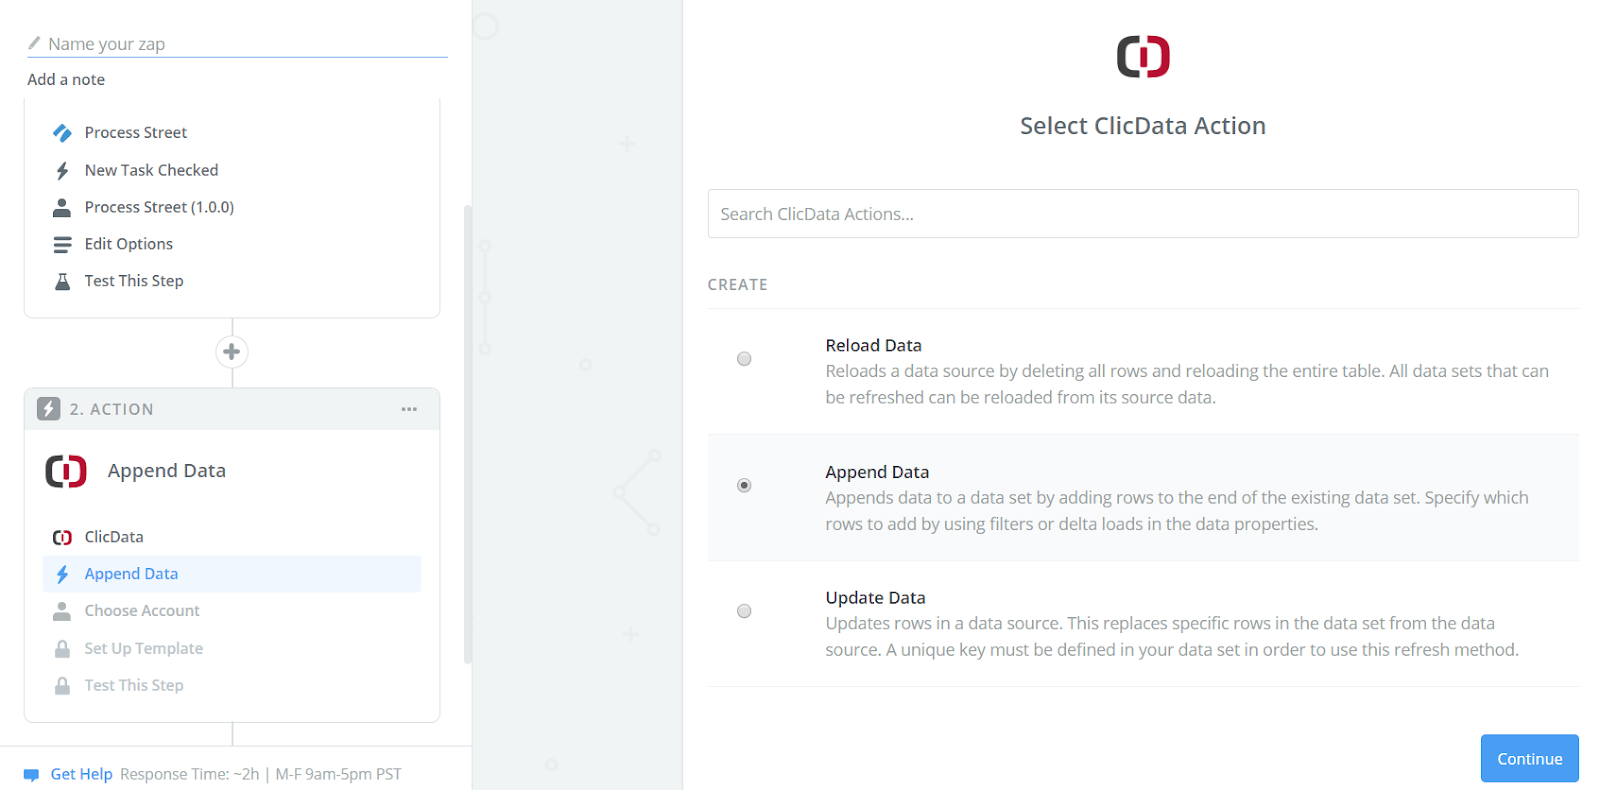Click the lines icon beside Edit Options
The image size is (1600, 790).
(62, 244)
